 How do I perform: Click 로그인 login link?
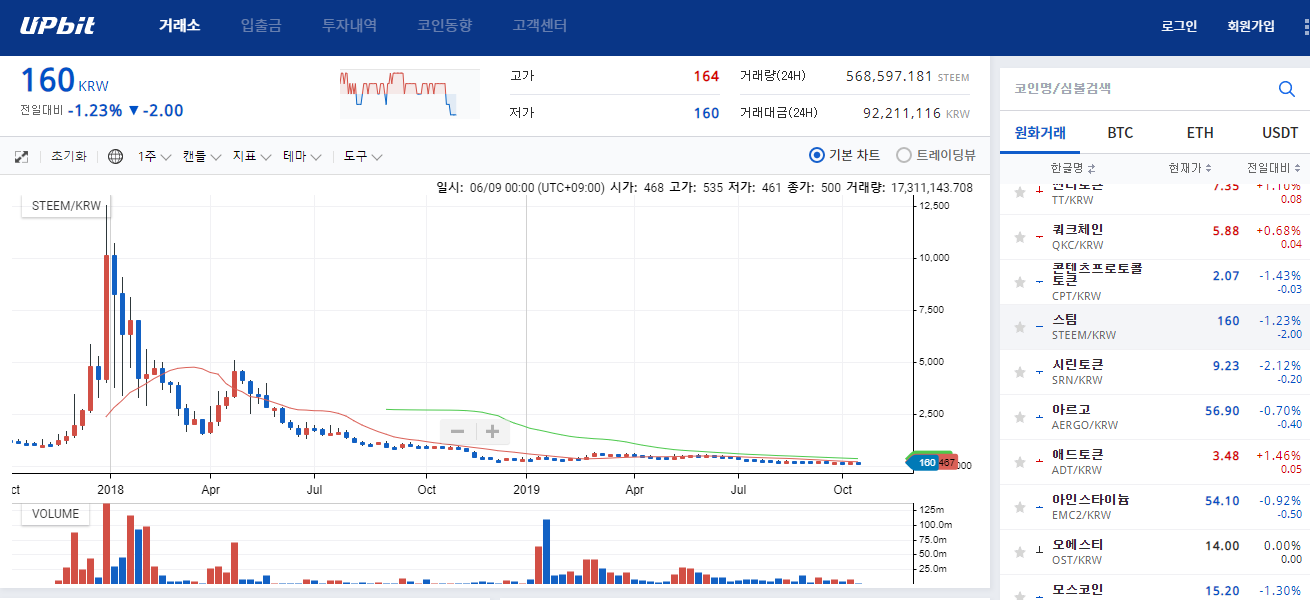pyautogui.click(x=1179, y=26)
